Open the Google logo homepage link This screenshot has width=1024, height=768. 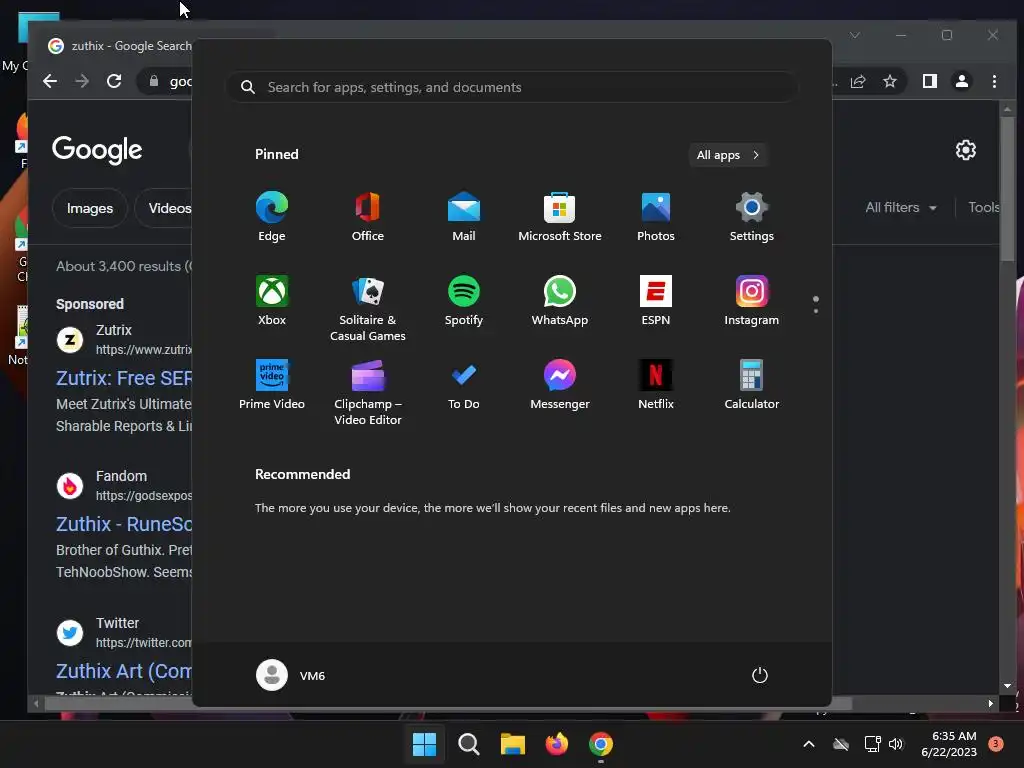pyautogui.click(x=97, y=150)
